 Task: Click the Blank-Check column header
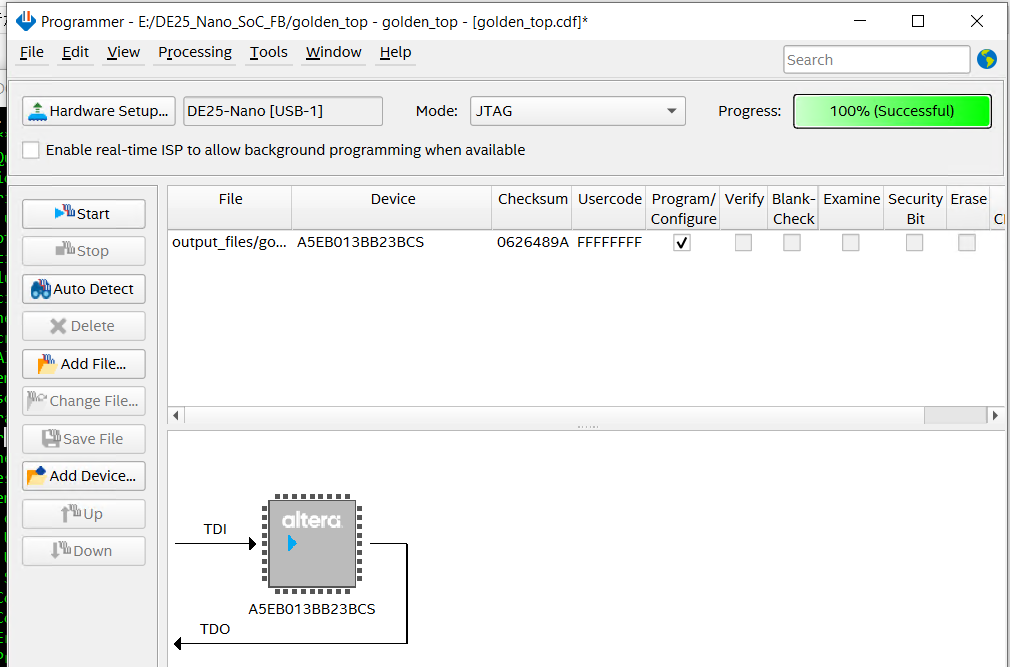[x=794, y=208]
